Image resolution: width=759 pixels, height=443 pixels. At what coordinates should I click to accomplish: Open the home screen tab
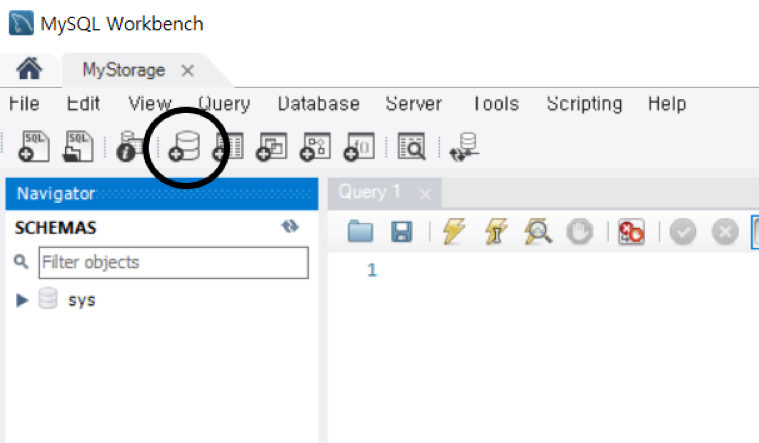29,69
